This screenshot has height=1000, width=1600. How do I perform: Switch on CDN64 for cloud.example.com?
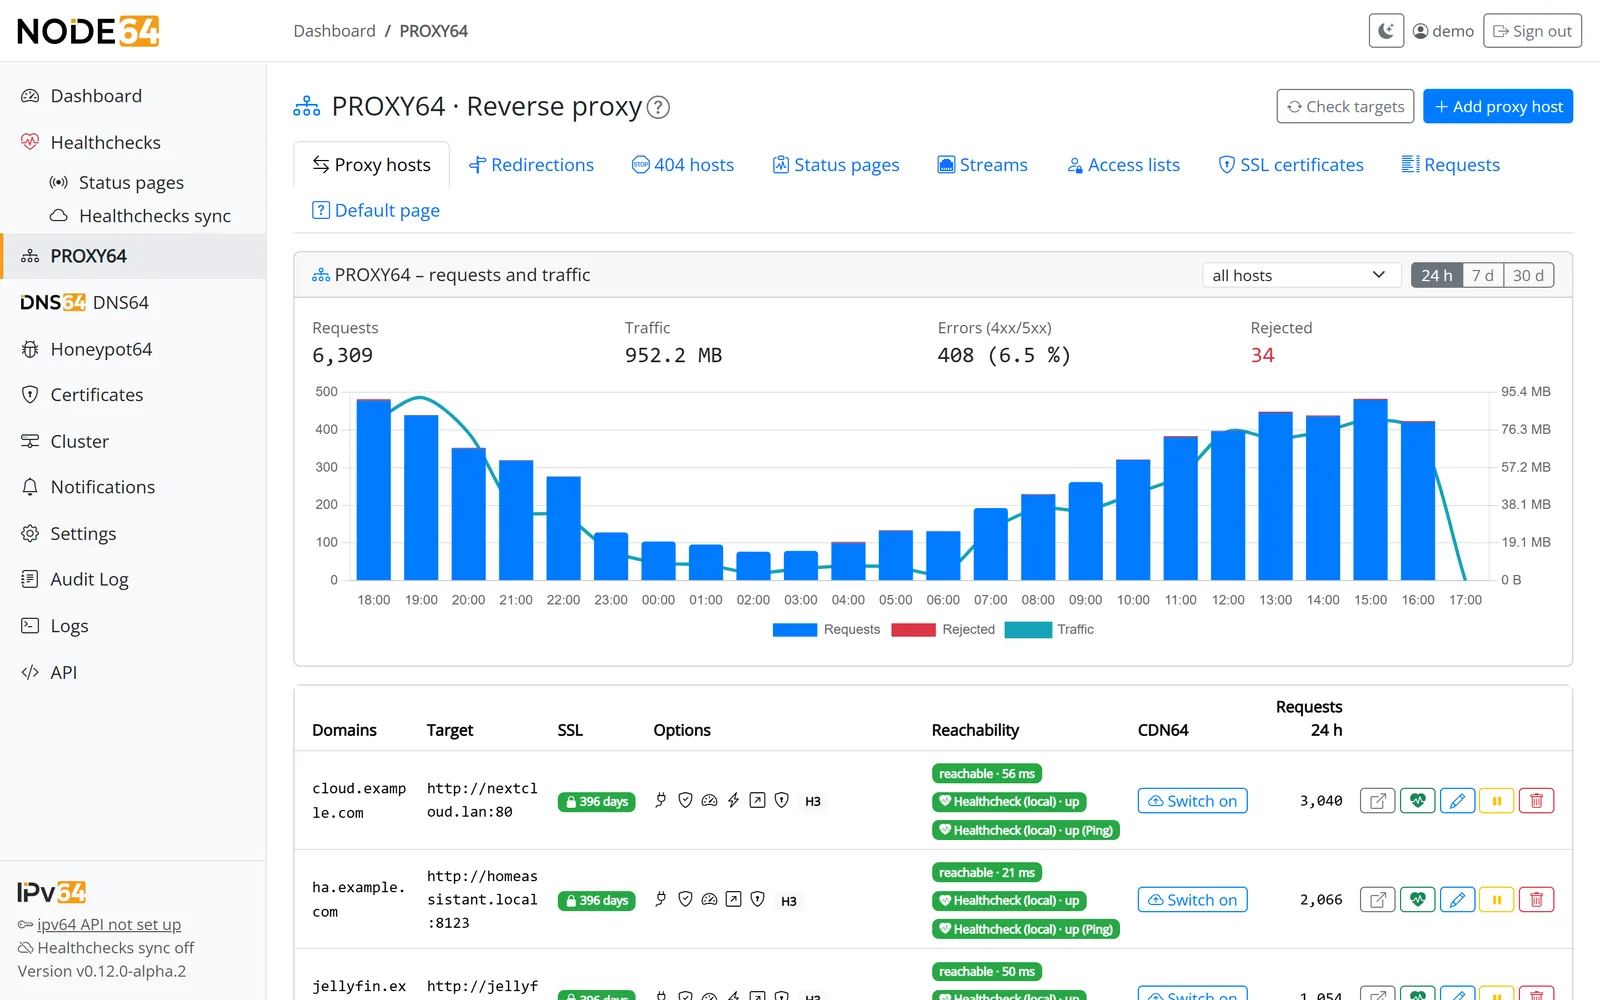[1192, 801]
